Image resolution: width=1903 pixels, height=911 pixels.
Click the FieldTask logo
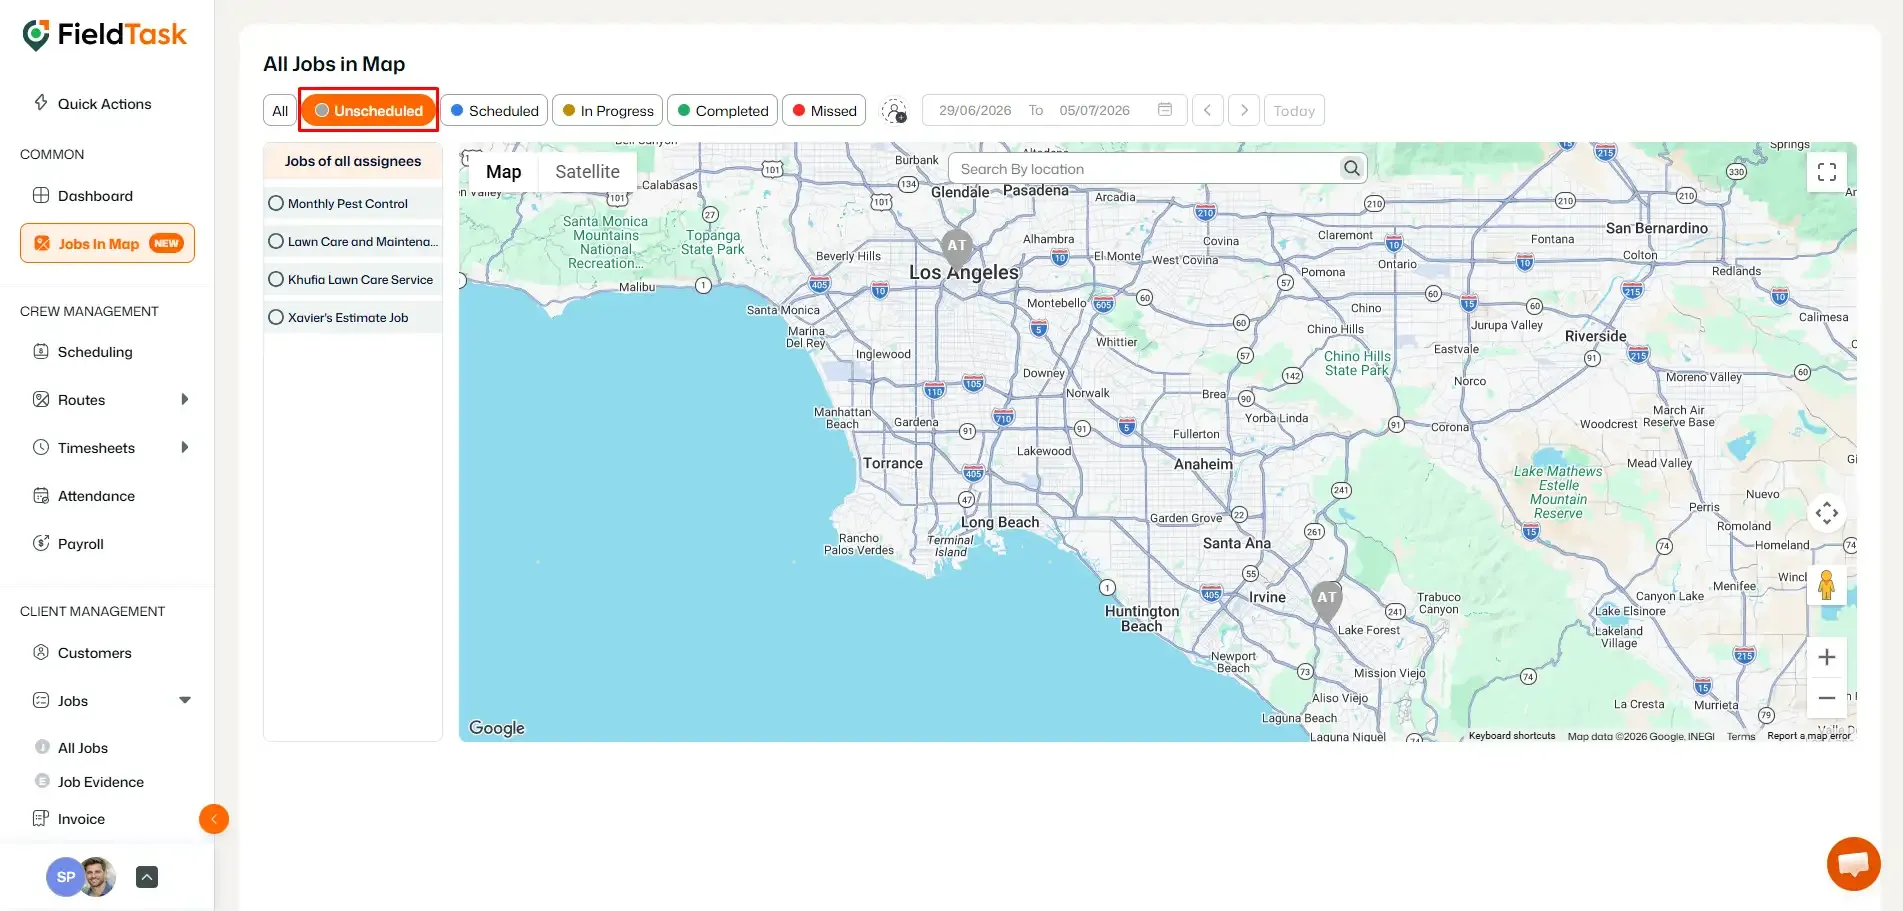[x=104, y=35]
